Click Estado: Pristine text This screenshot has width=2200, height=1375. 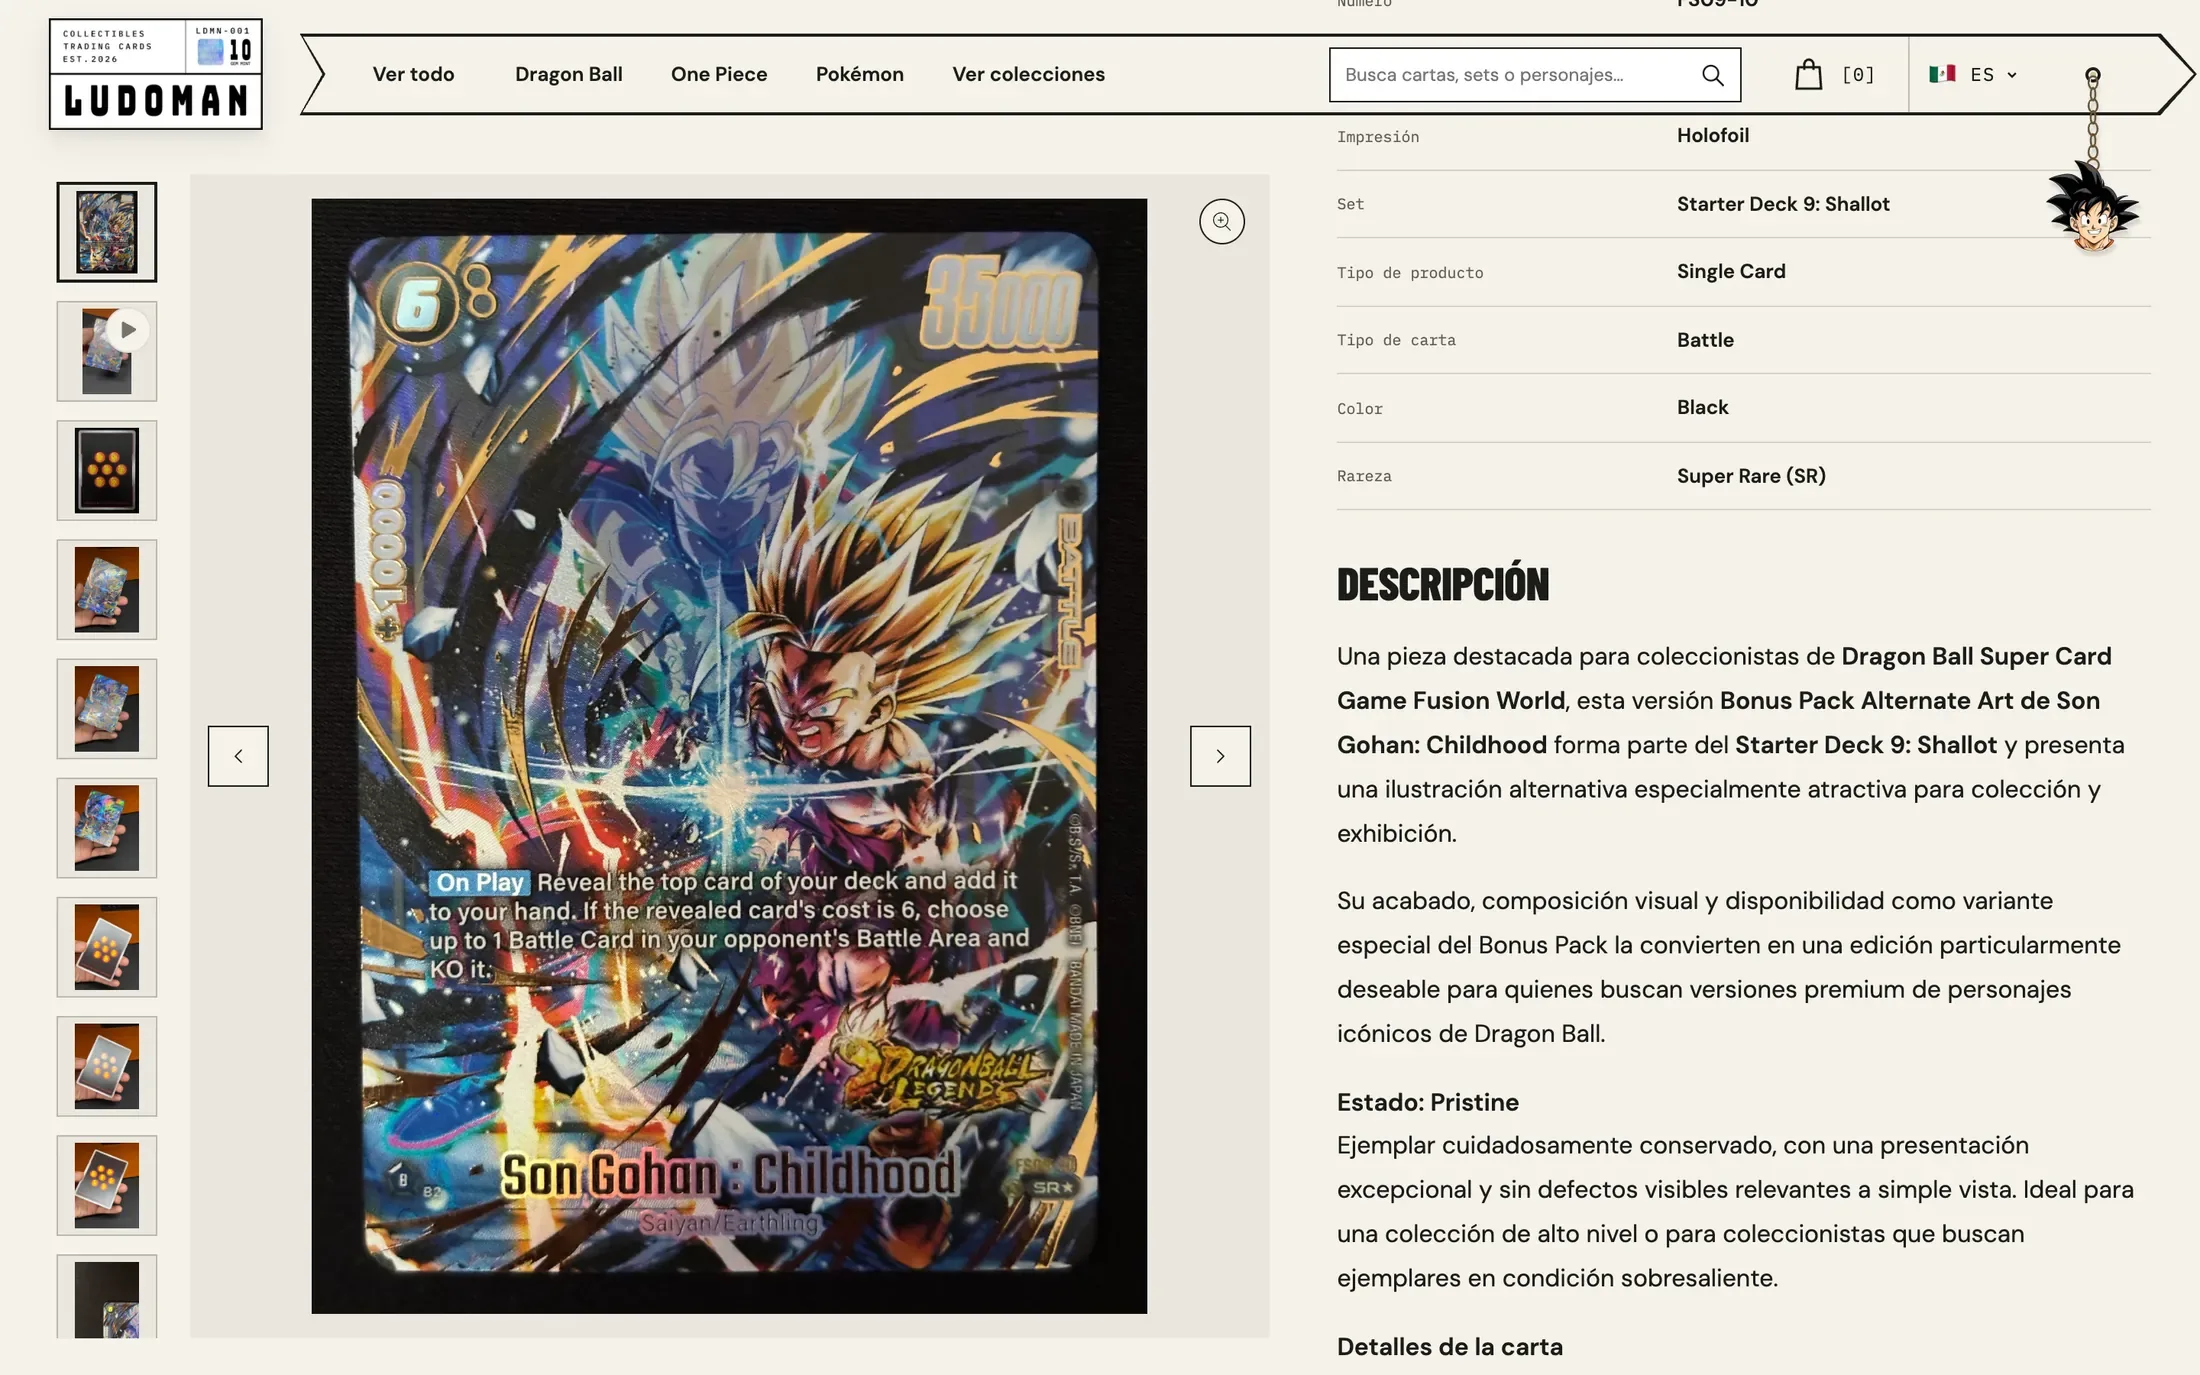pyautogui.click(x=1427, y=1102)
